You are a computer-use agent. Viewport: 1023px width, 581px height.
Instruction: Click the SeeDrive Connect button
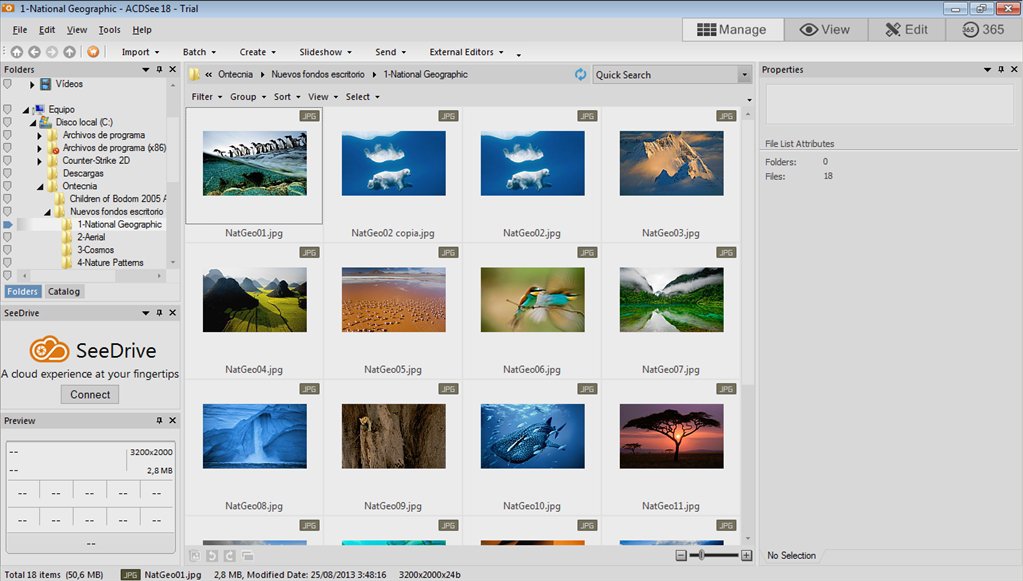pyautogui.click(x=90, y=394)
